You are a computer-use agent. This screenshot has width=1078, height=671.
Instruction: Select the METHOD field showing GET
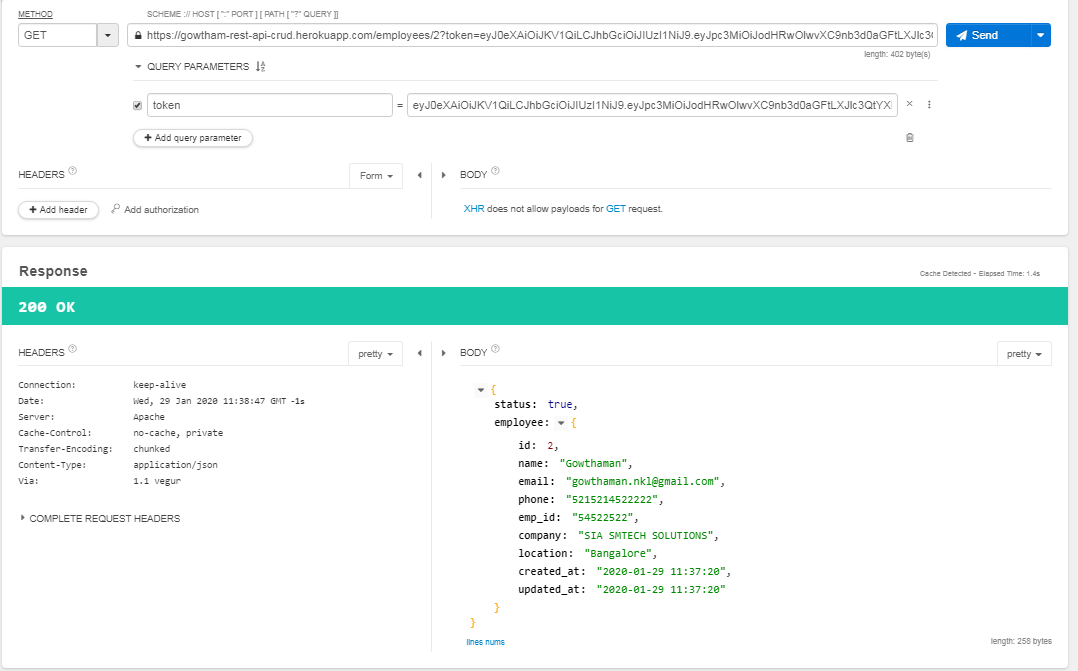coord(58,35)
